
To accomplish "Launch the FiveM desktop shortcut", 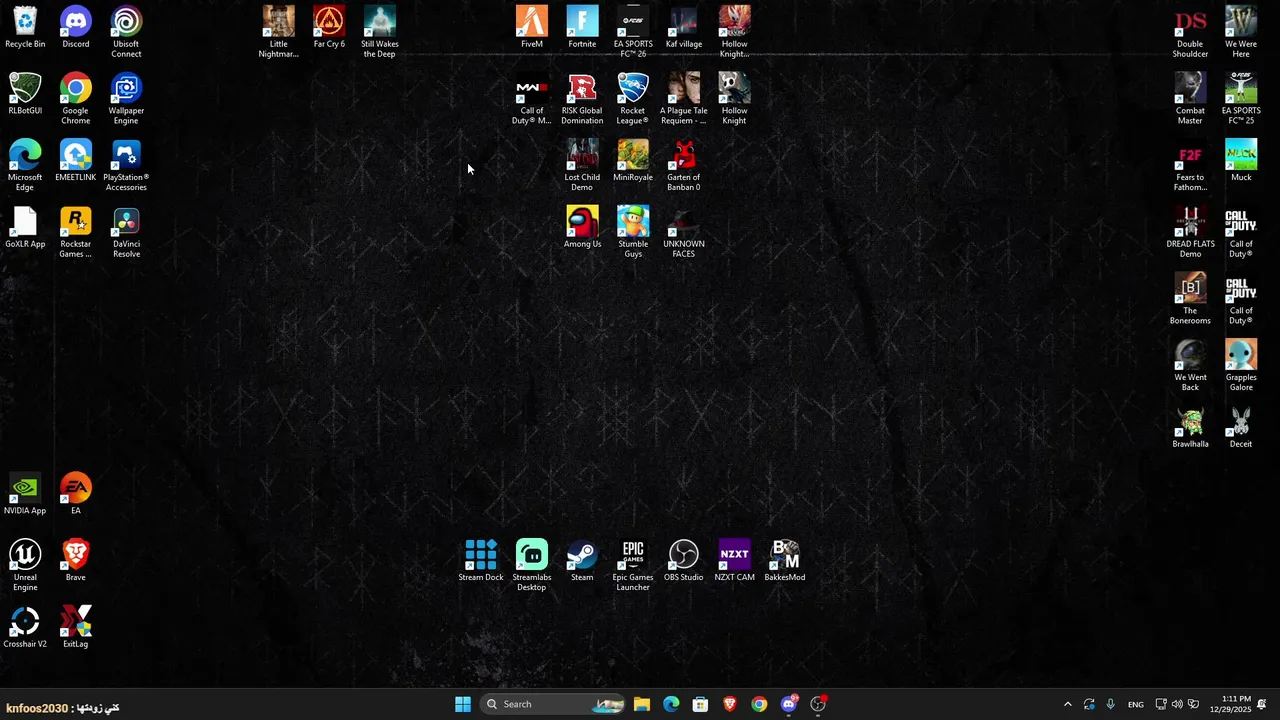I will [x=531, y=28].
